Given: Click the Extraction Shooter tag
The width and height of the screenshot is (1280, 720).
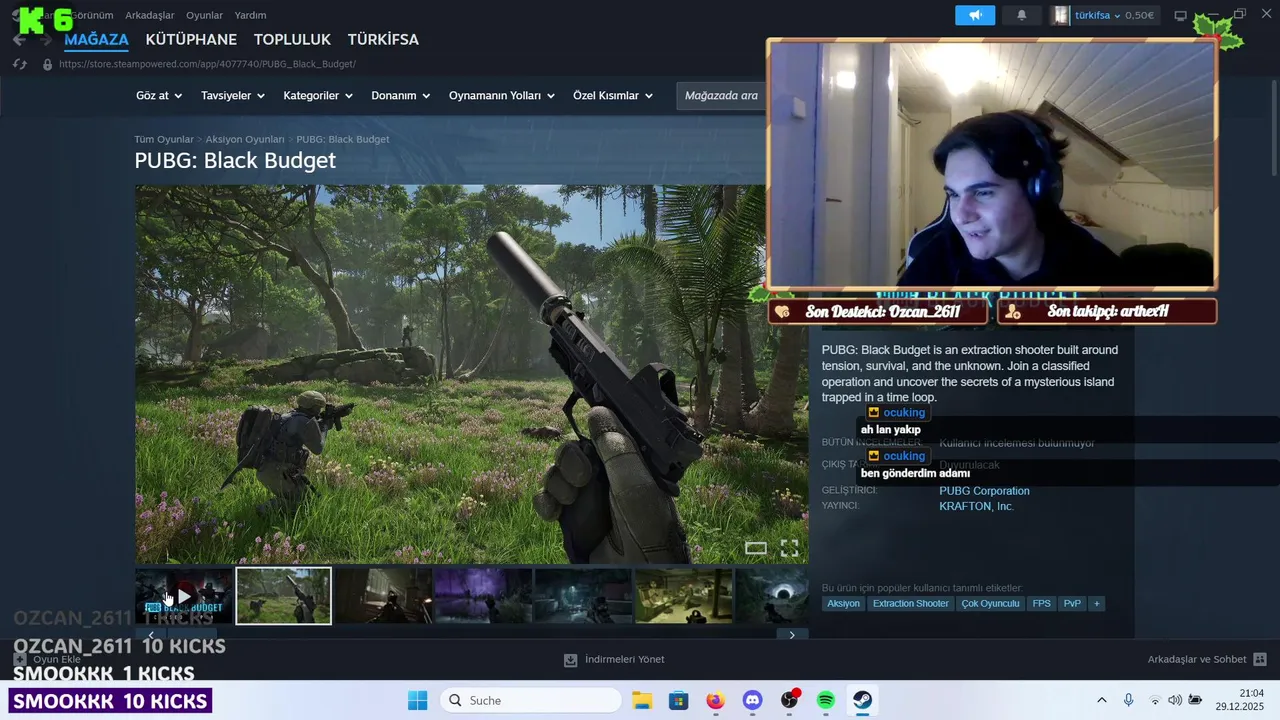Looking at the screenshot, I should click(910, 604).
